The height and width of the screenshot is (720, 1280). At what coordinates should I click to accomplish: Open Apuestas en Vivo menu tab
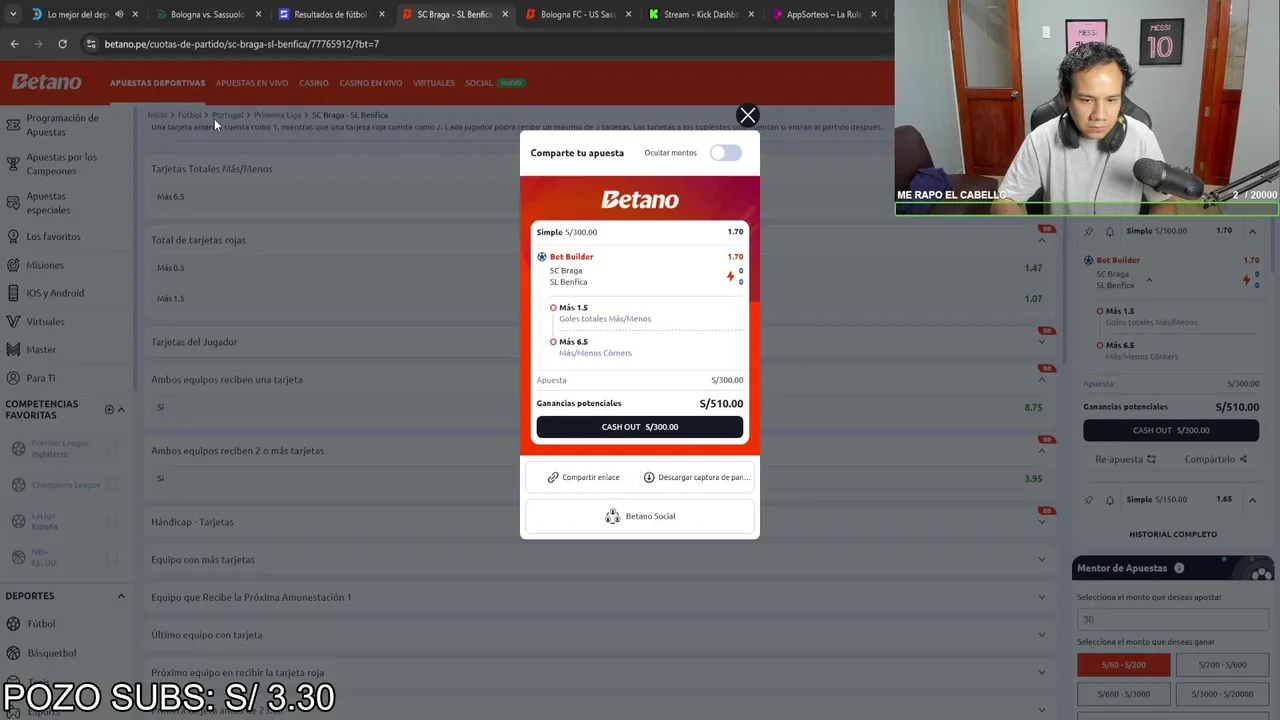pos(252,83)
